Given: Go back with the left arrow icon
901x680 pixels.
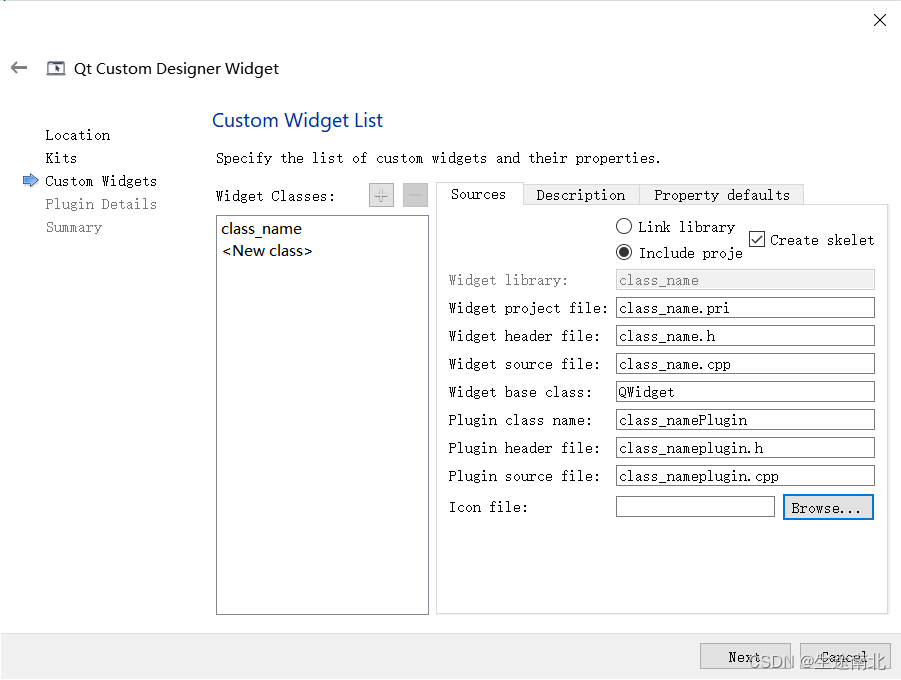Looking at the screenshot, I should point(19,68).
